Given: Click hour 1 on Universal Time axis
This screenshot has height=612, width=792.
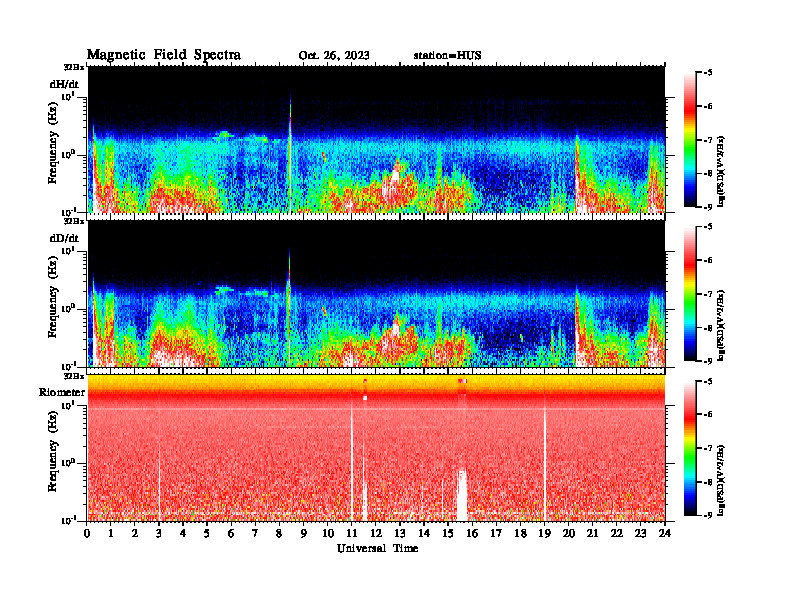Looking at the screenshot, I should (111, 534).
